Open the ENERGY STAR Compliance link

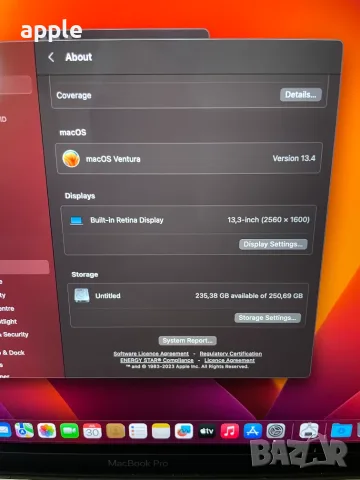[157, 360]
